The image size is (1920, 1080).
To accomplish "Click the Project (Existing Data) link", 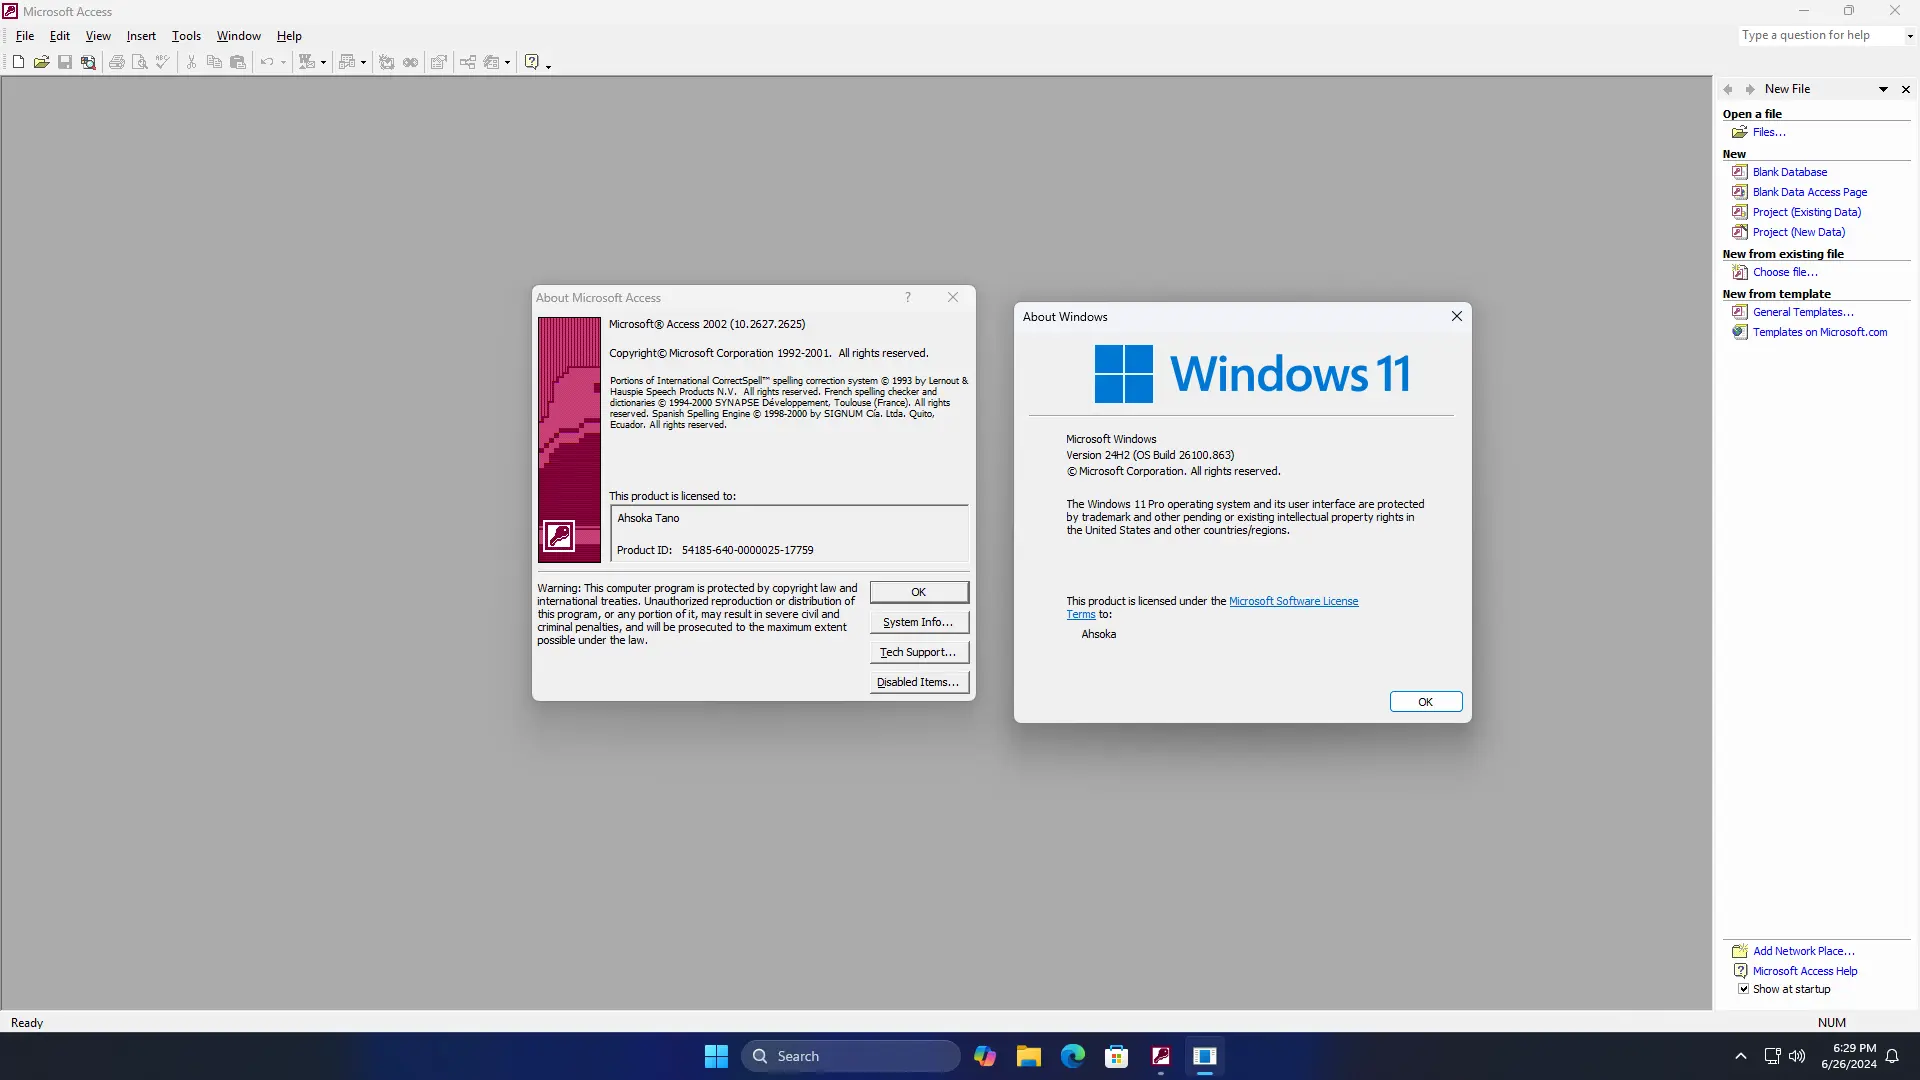I will (x=1807, y=212).
